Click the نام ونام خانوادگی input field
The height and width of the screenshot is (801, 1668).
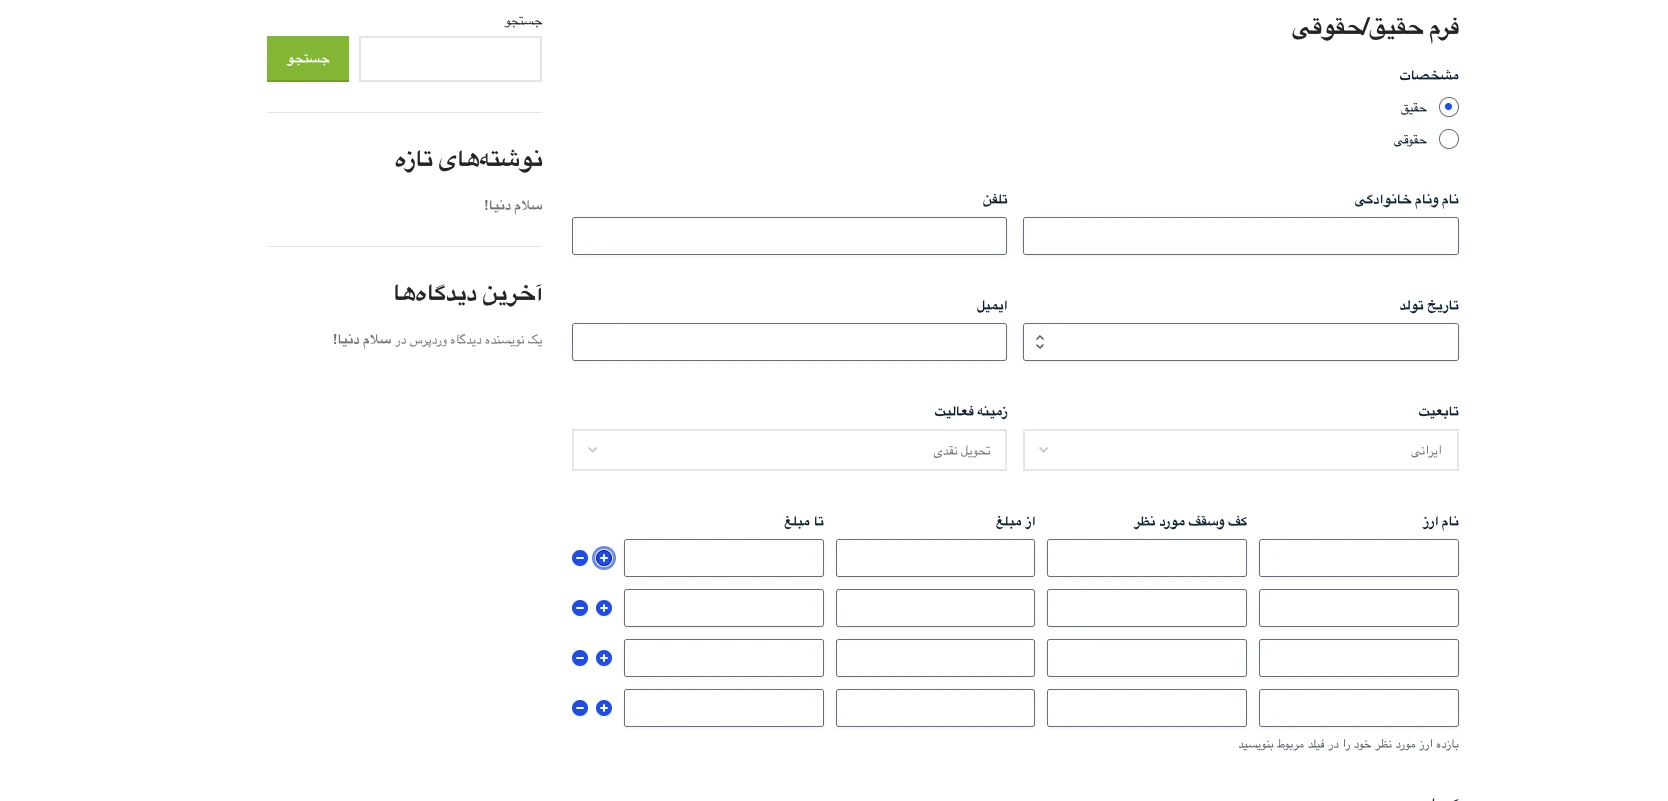[1240, 236]
